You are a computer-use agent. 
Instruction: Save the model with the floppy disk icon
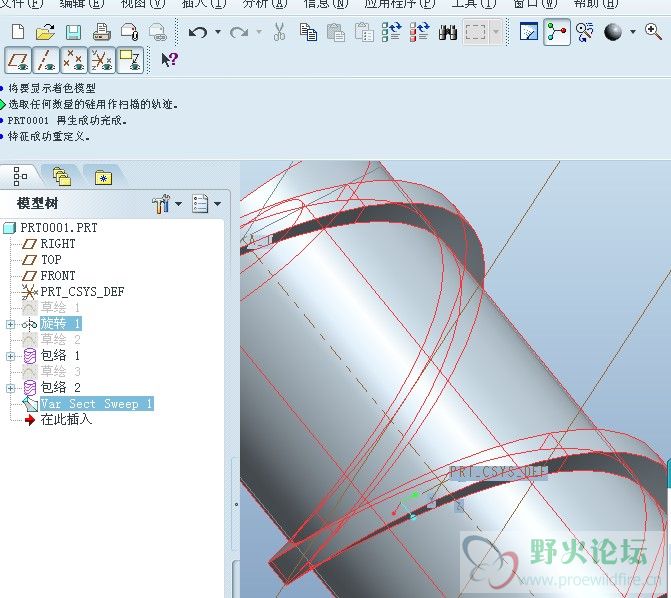tap(74, 33)
